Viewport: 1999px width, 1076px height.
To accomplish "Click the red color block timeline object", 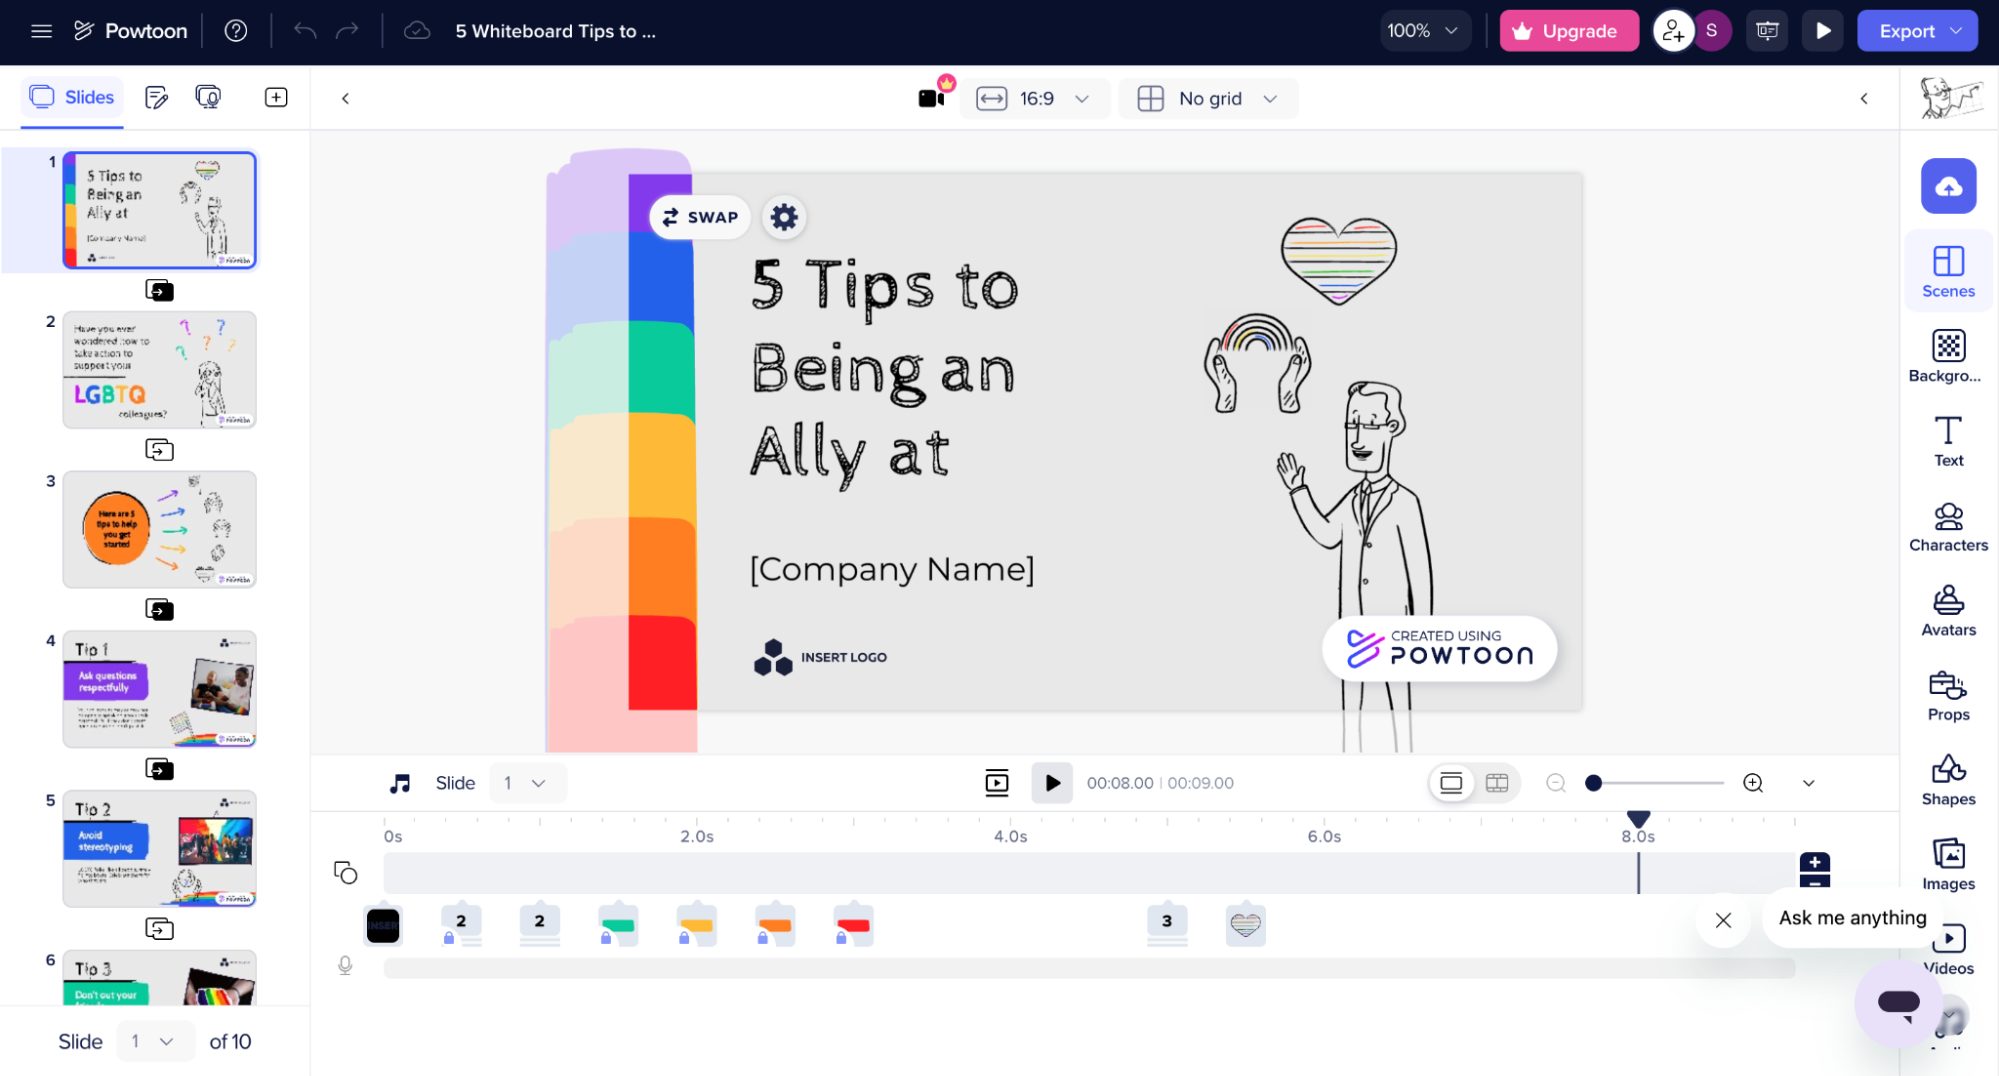I will click(x=853, y=925).
